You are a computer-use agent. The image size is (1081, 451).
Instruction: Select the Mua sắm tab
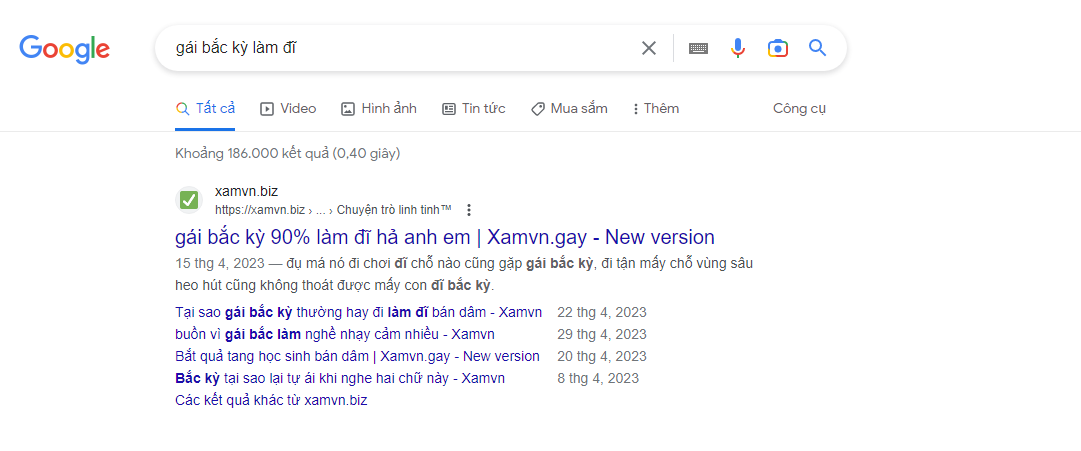(569, 108)
